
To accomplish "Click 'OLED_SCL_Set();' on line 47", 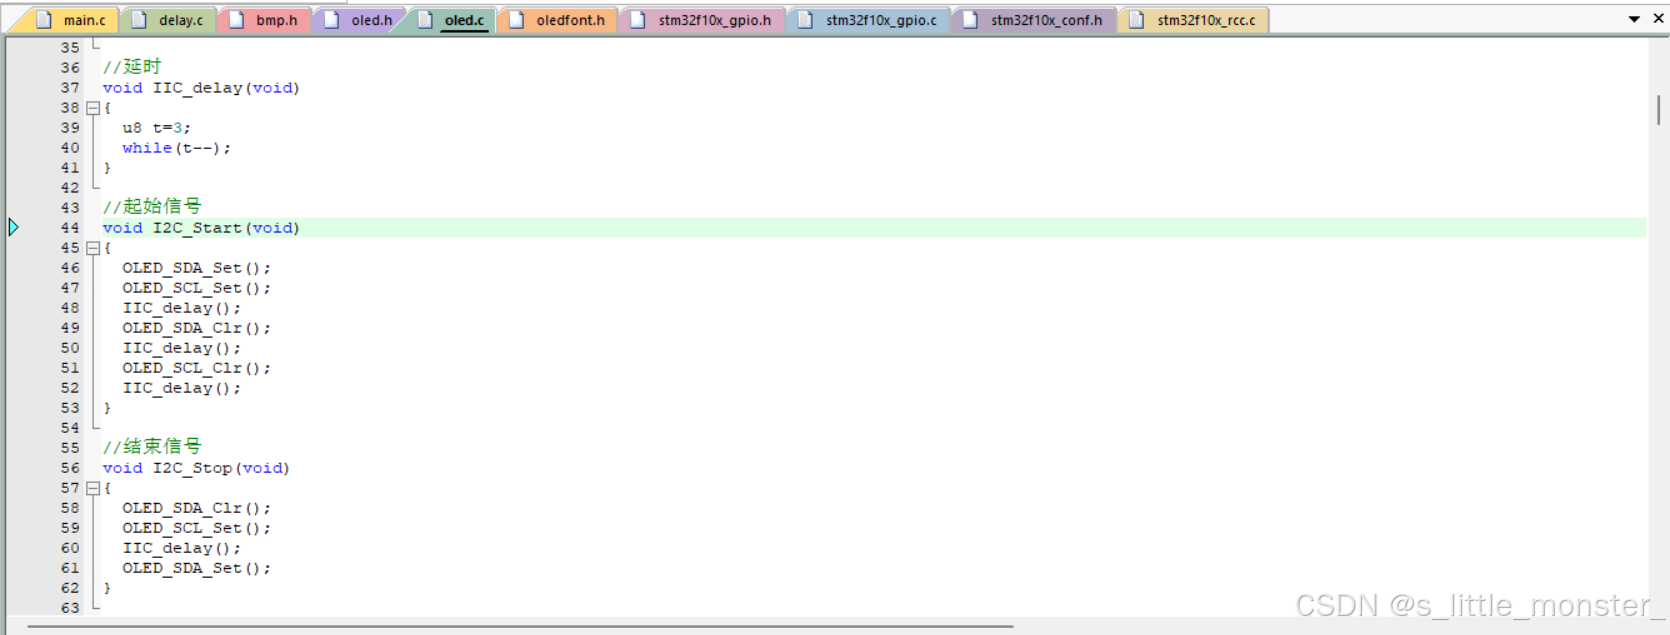I will [196, 288].
